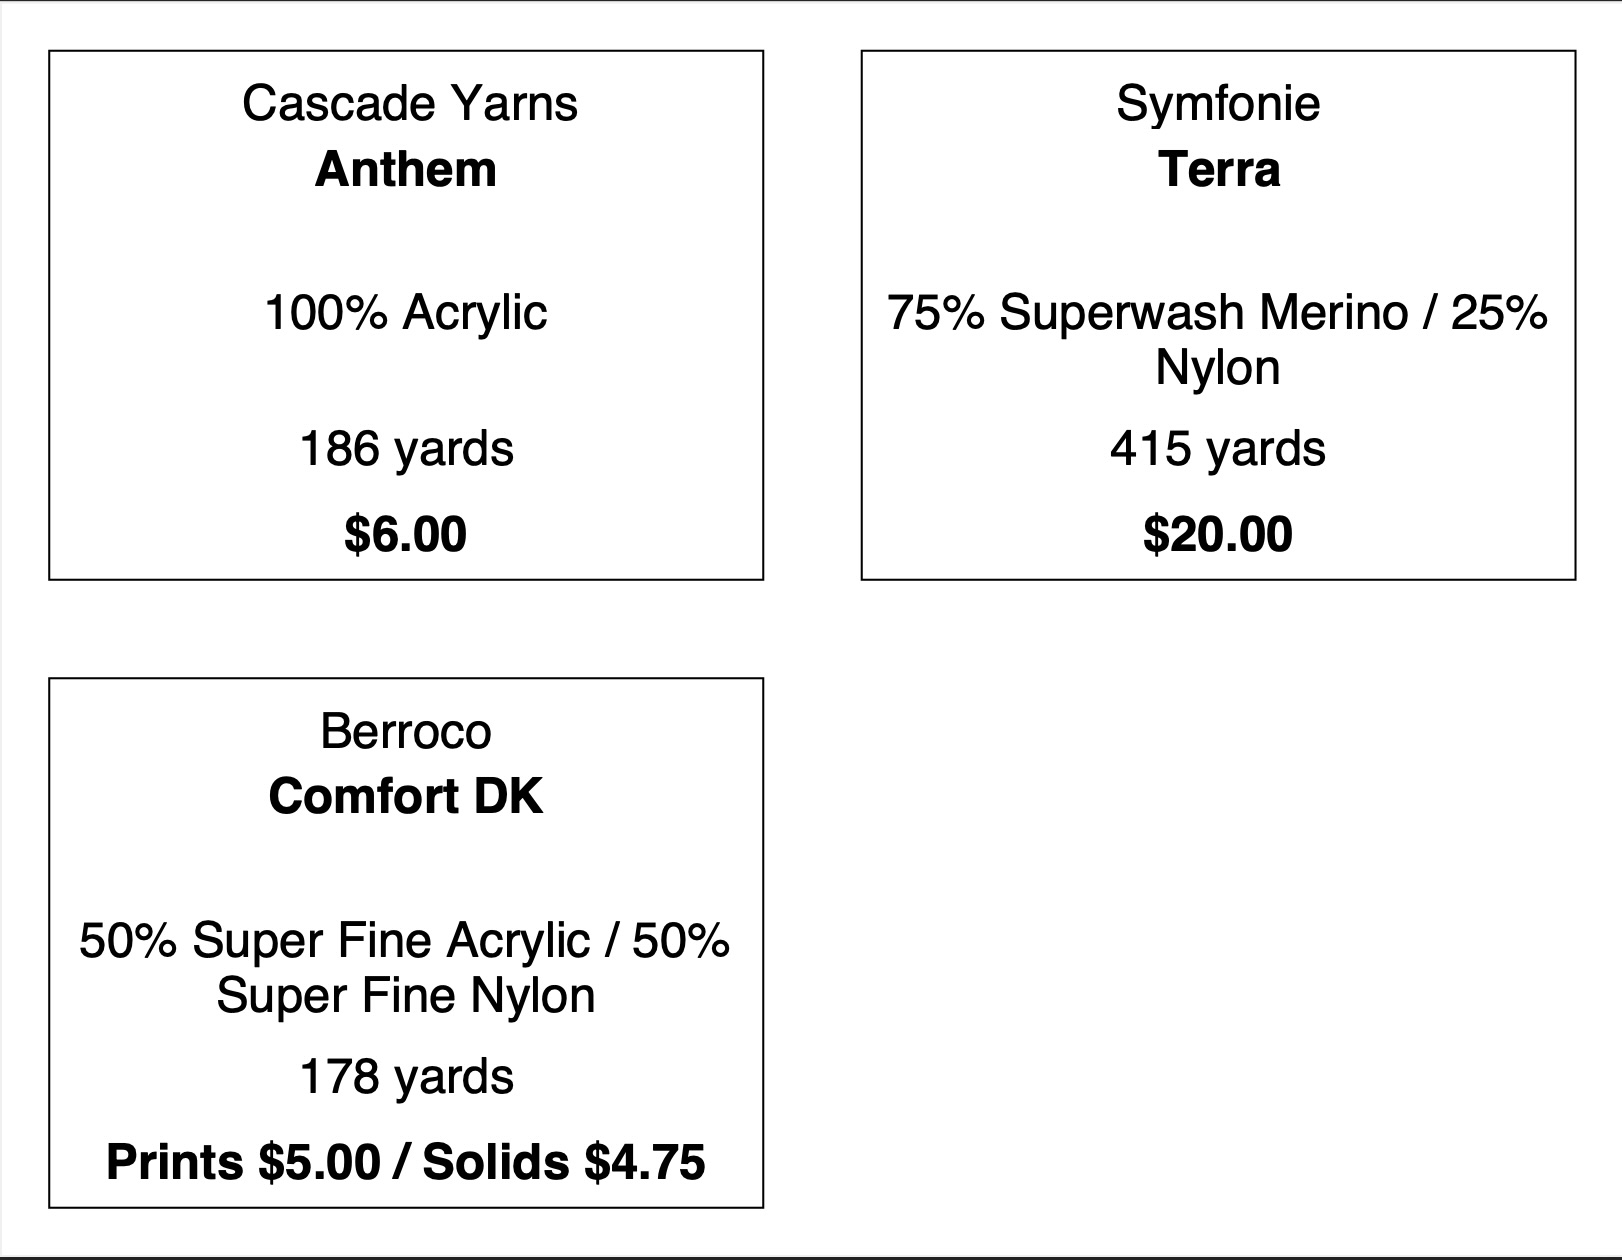The image size is (1622, 1260).
Task: Click the Symfonie brand text
Action: 1218,103
